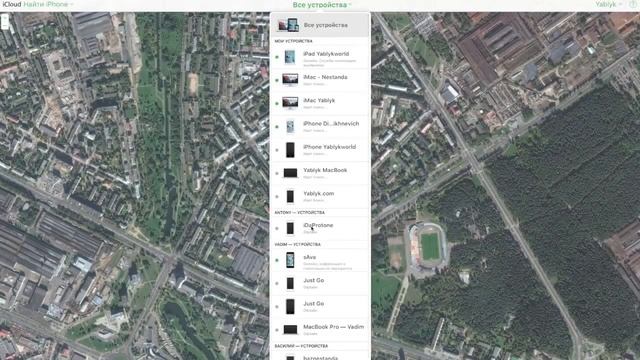Open the Найти iPhone app switcher dropdown
Screen dimensions: 640x360
pos(49,4)
